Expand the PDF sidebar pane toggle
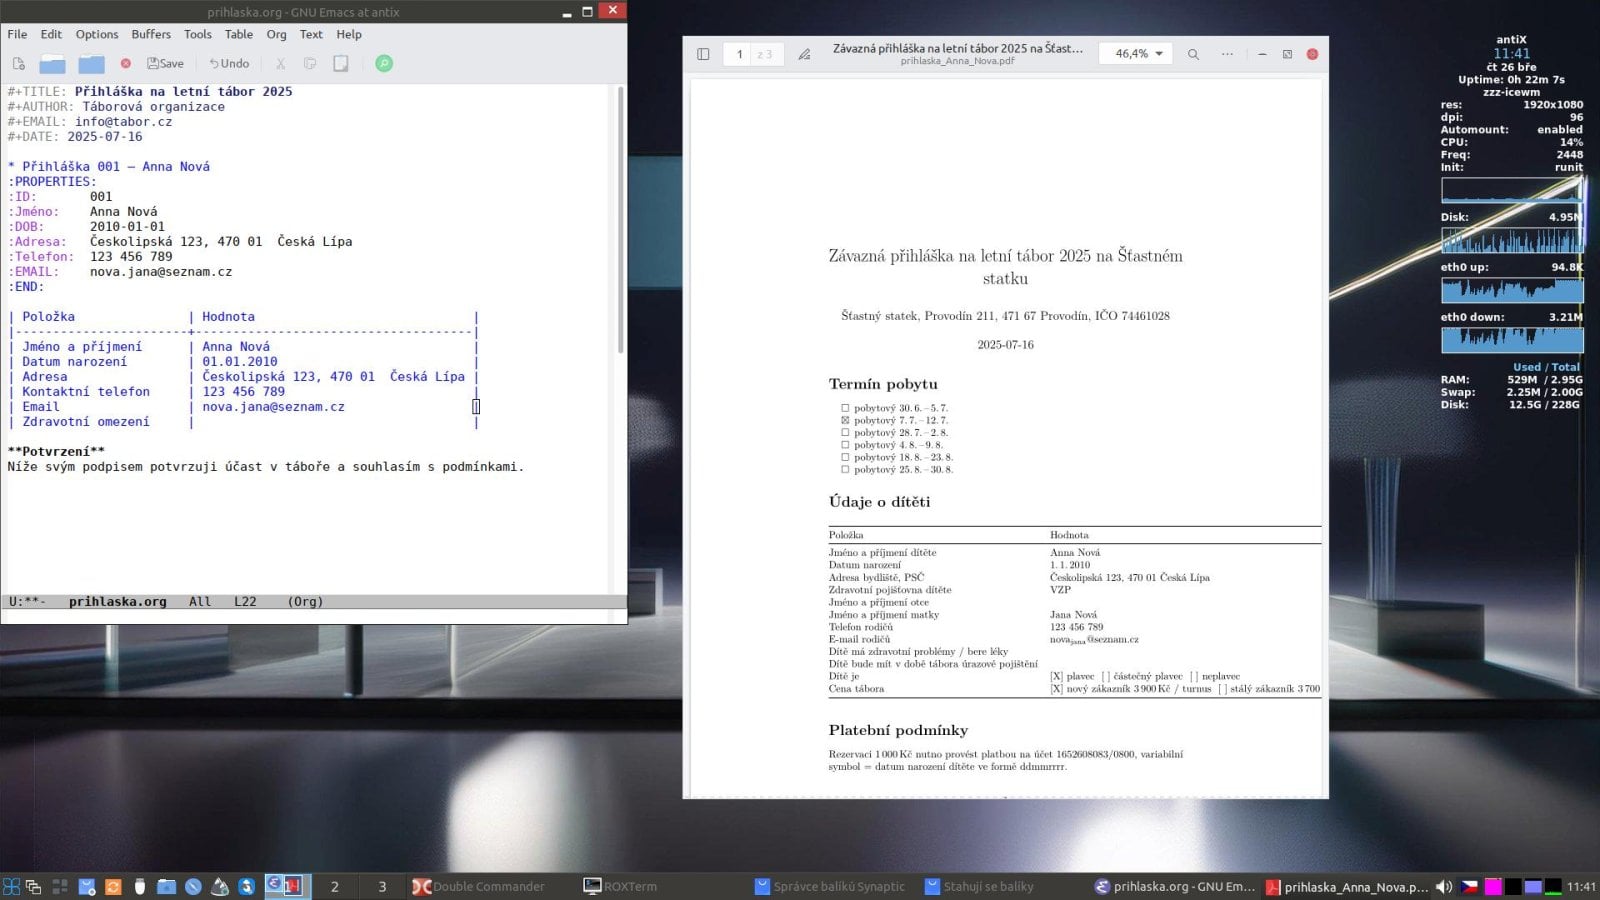The width and height of the screenshot is (1600, 900). 702,54
